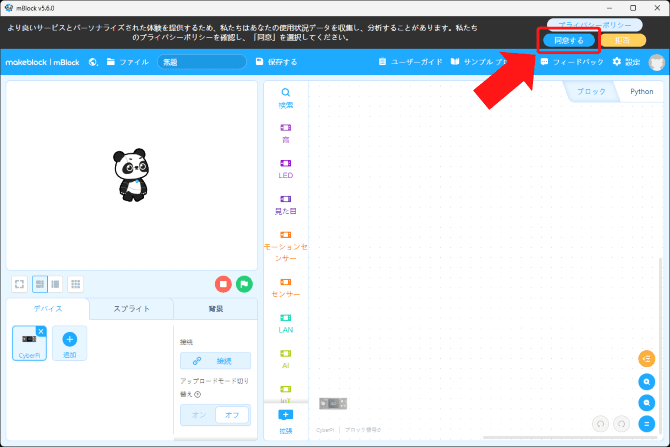The height and width of the screenshot is (447, 670).
Task: Open the sample programs menu
Action: point(479,62)
